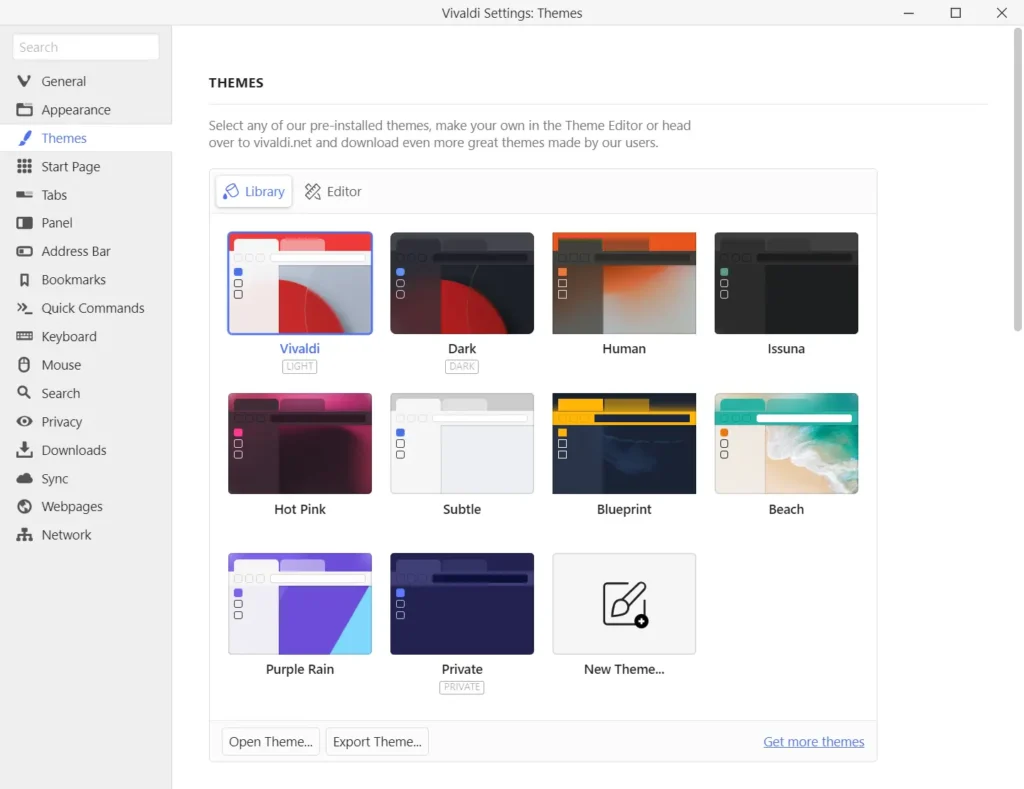Image resolution: width=1024 pixels, height=789 pixels.
Task: Click the New Theme edit-plus icon
Action: tap(625, 604)
